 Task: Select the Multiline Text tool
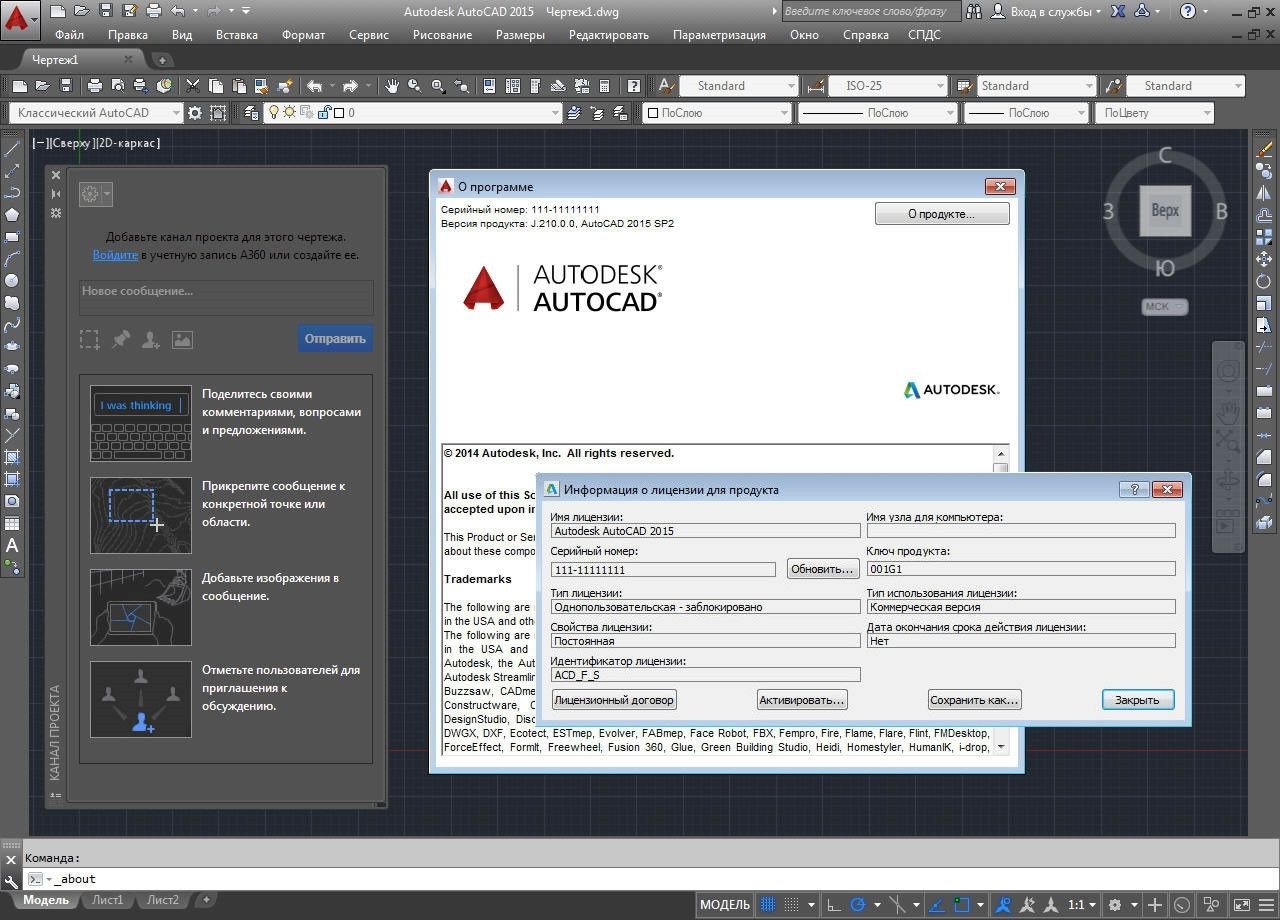12,545
